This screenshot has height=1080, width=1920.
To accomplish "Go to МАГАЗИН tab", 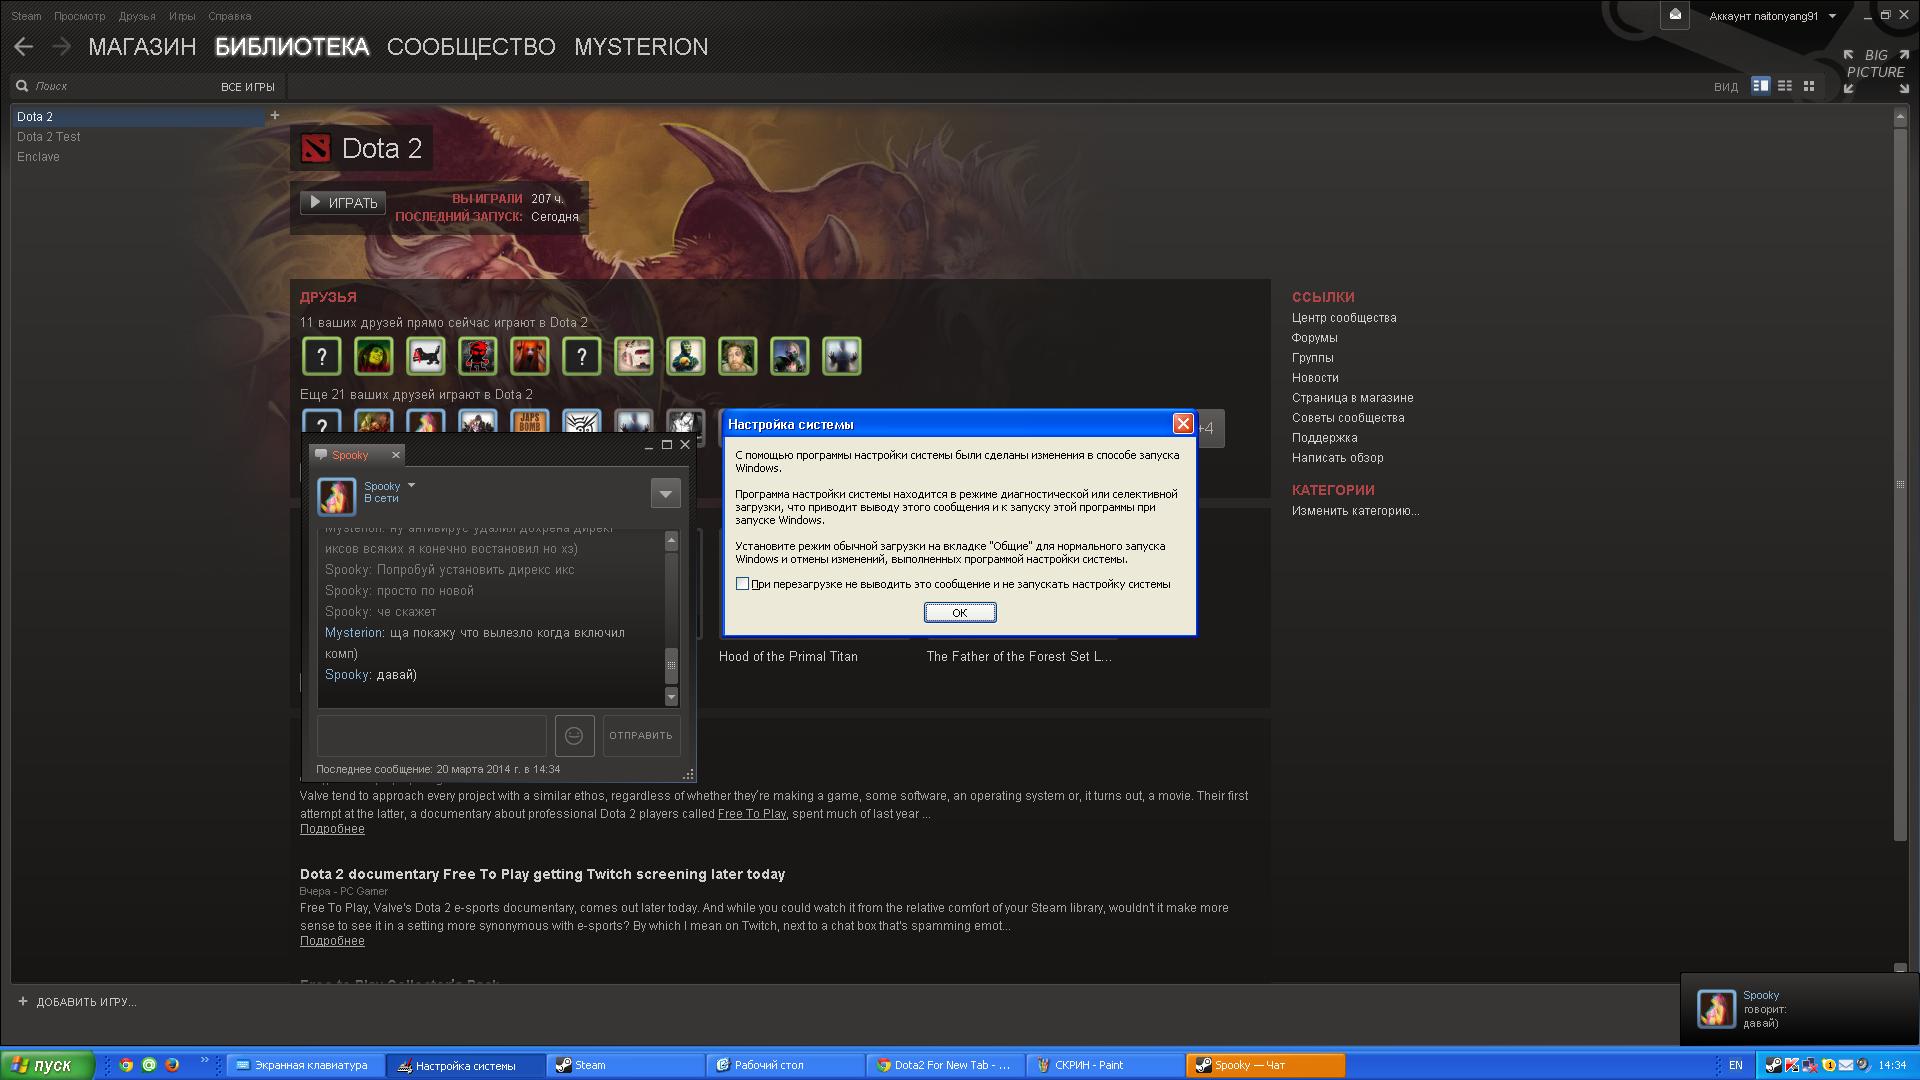I will [142, 47].
